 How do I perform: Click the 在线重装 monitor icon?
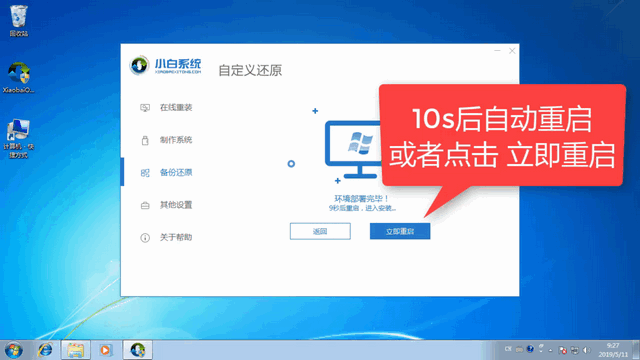[x=145, y=108]
